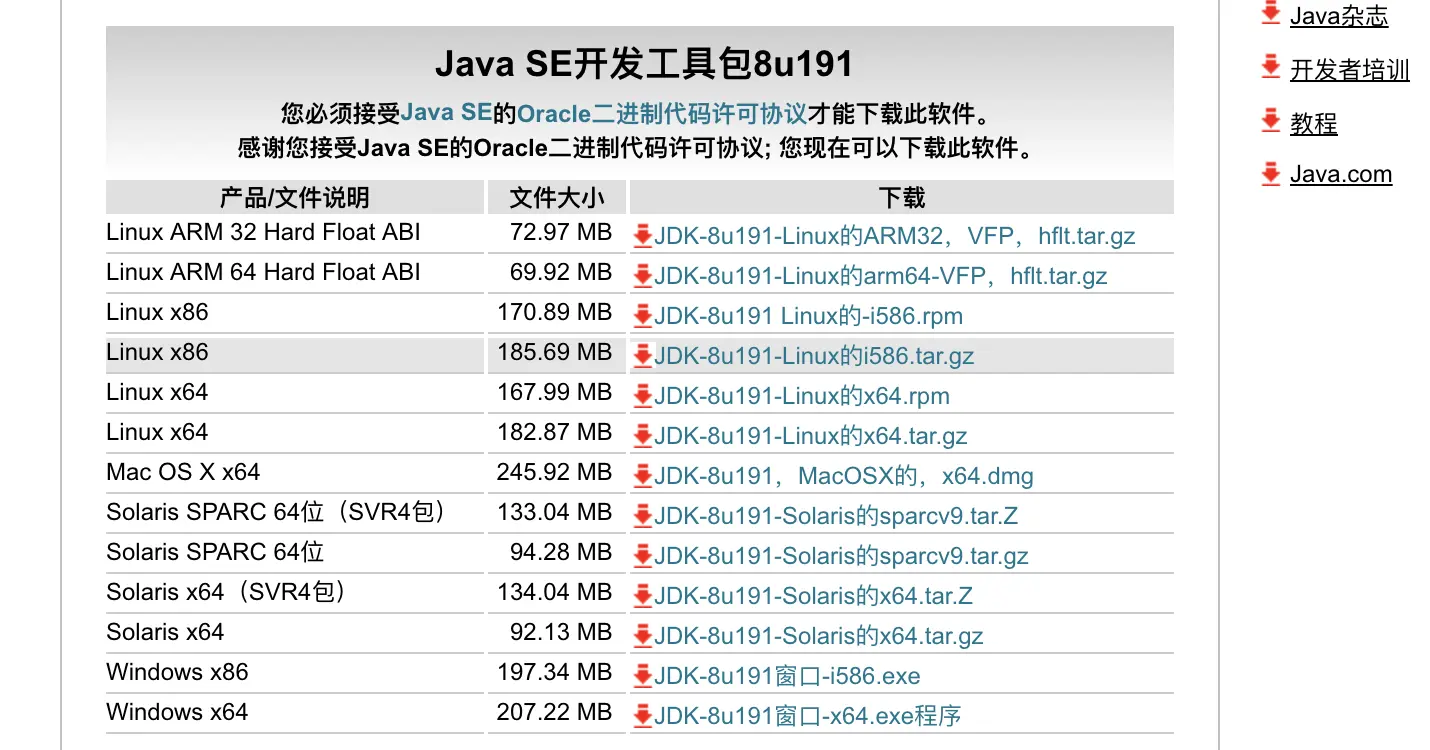1430x750 pixels.
Task: Download JDK-8u191 Solaris x64.tar.Z
Action: [x=814, y=597]
